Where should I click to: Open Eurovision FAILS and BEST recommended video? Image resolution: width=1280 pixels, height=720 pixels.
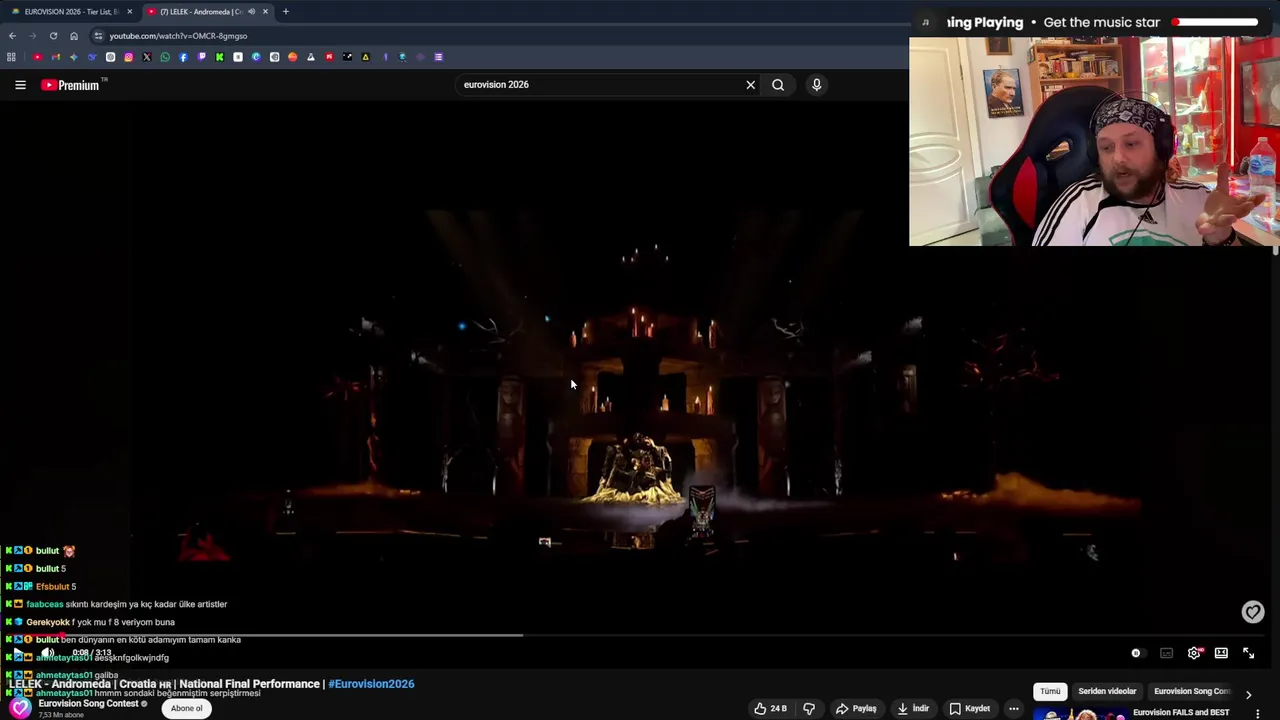tap(1181, 713)
